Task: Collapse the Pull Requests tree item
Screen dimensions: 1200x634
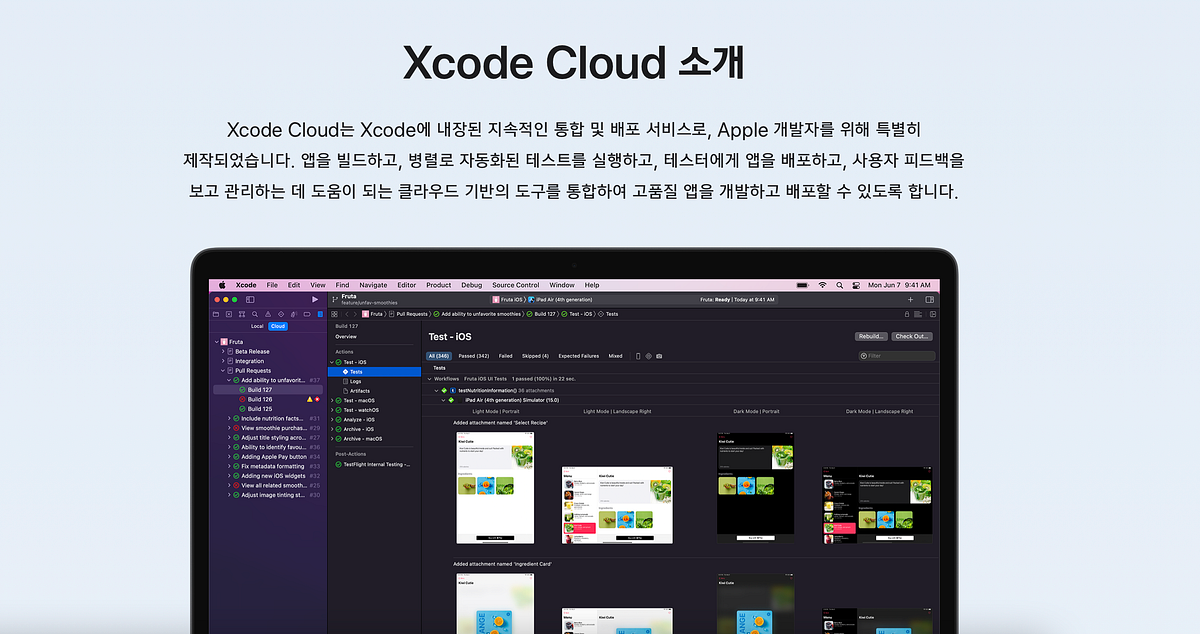Action: point(222,371)
